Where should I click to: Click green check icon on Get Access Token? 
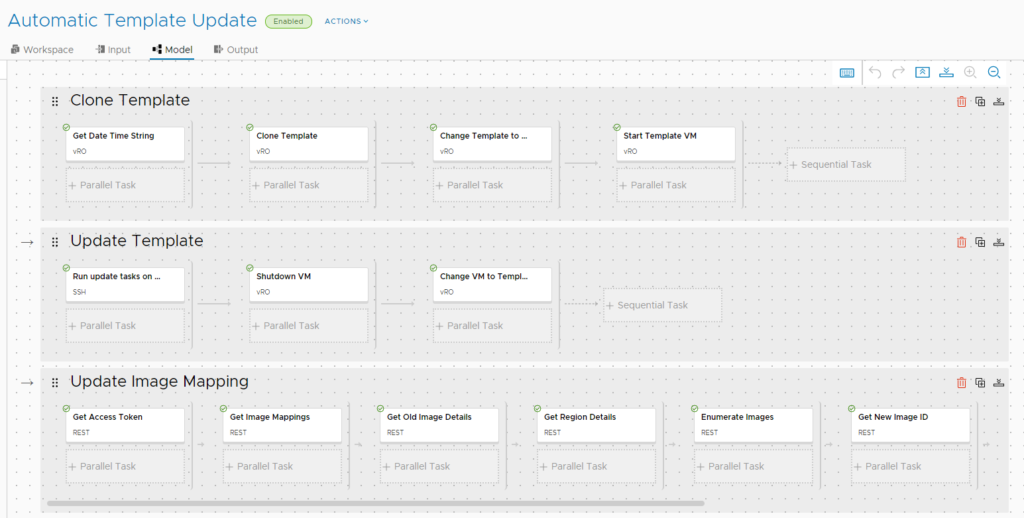coord(66,408)
